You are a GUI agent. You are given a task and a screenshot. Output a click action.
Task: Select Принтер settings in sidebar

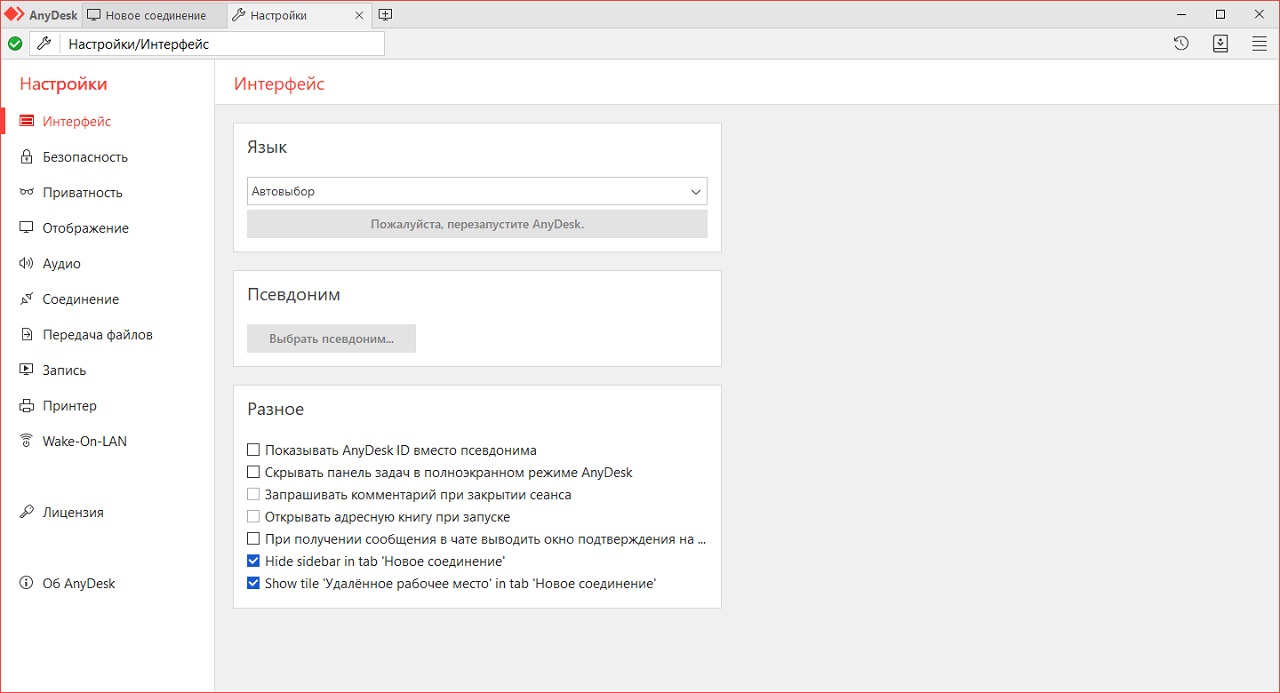coord(69,406)
